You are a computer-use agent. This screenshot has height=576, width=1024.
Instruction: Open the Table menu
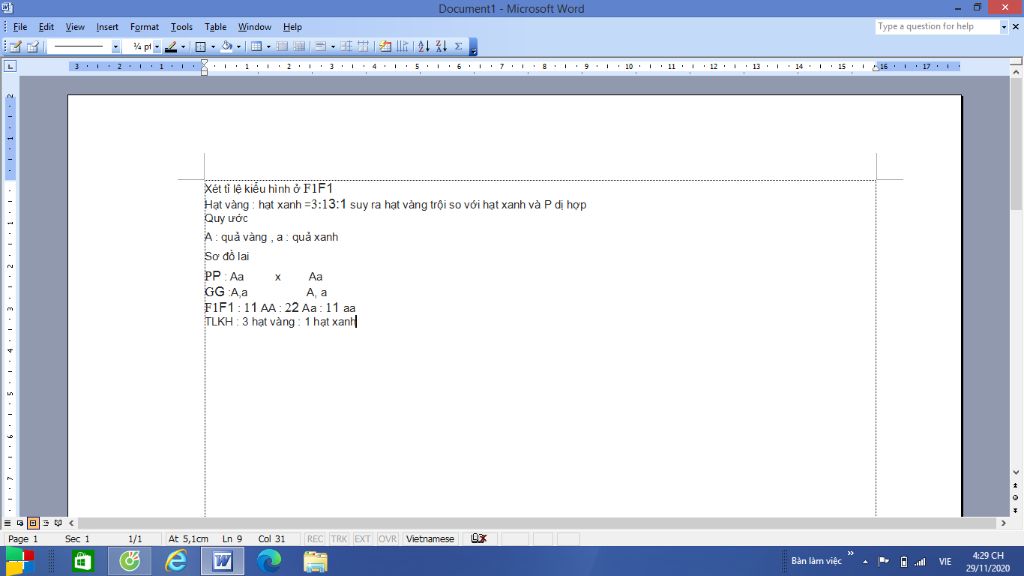click(216, 27)
